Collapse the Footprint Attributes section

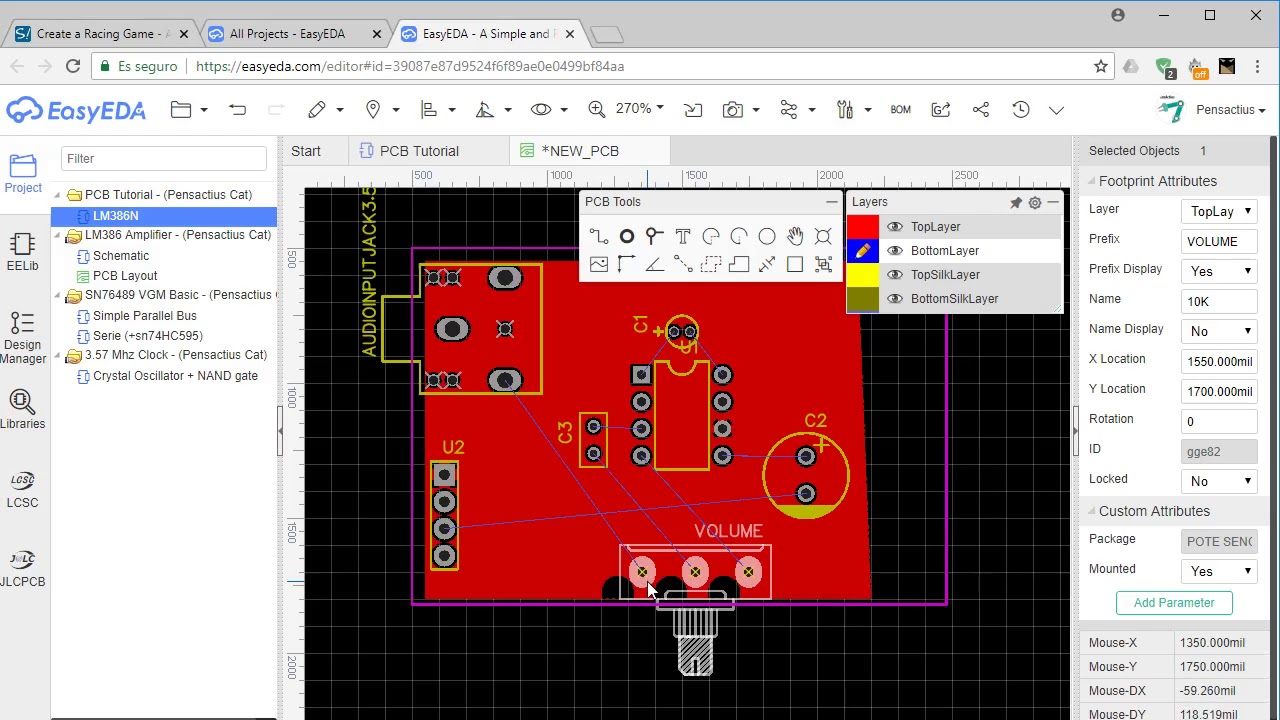coord(1090,182)
